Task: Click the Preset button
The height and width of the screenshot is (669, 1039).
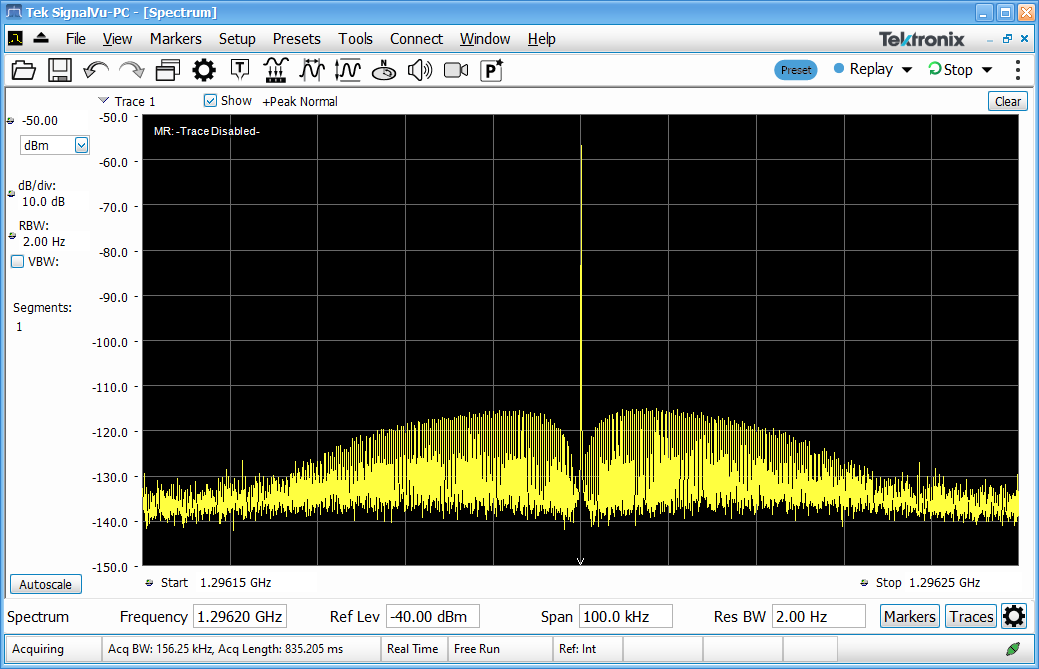Action: pos(796,70)
